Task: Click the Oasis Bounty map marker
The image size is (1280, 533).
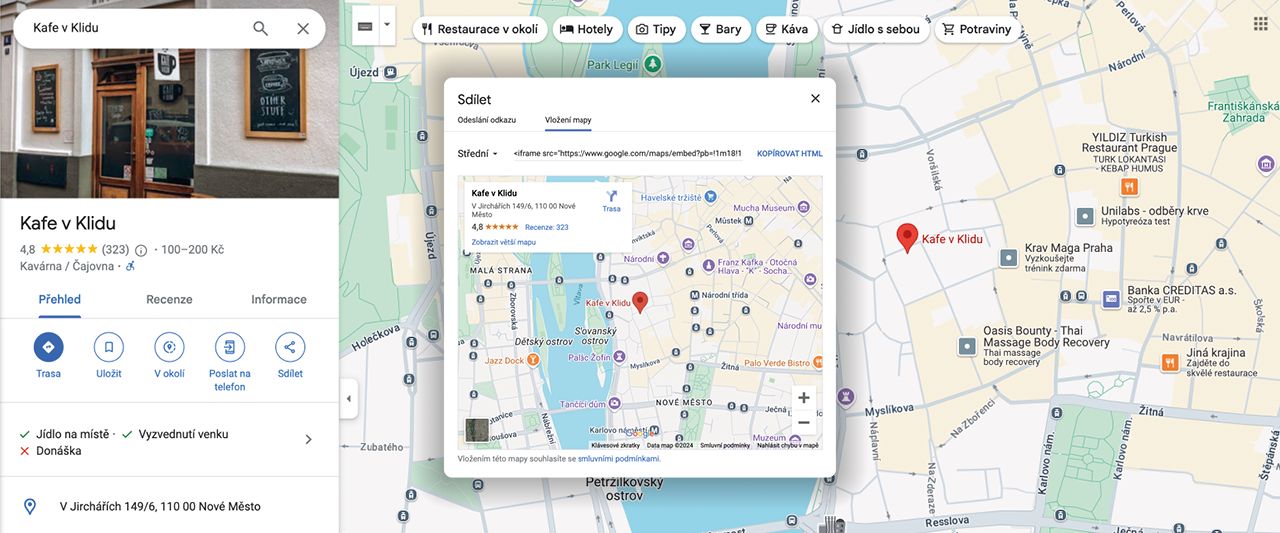Action: click(x=967, y=346)
